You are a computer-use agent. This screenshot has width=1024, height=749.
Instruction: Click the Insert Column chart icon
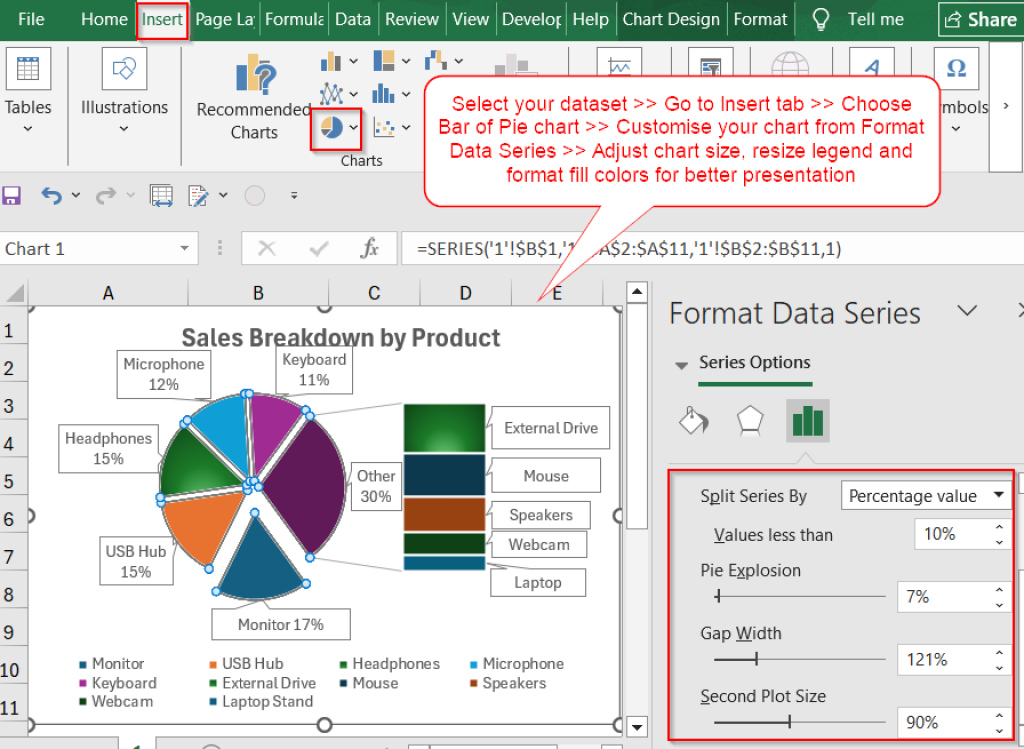[x=330, y=61]
